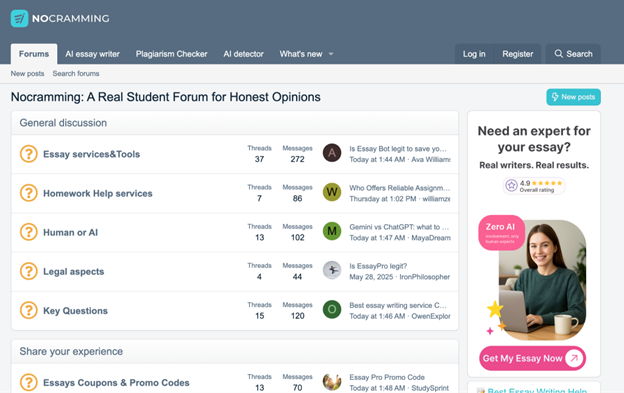Click question icon beside Essays Coupons & Promo Codes
The width and height of the screenshot is (624, 393).
pos(29,382)
